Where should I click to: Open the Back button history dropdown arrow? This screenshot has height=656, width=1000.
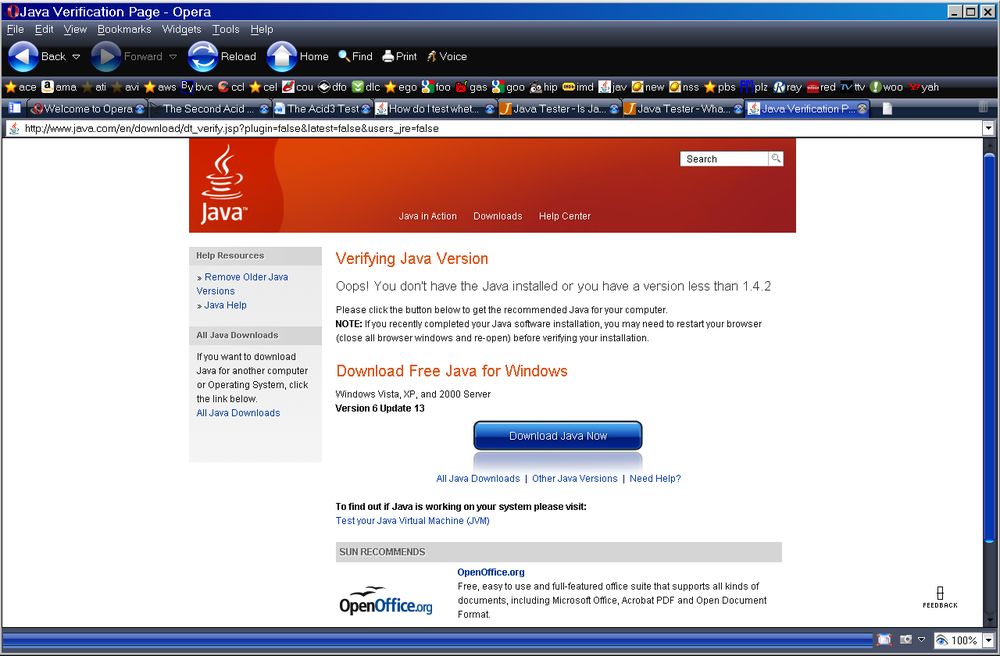[76, 57]
